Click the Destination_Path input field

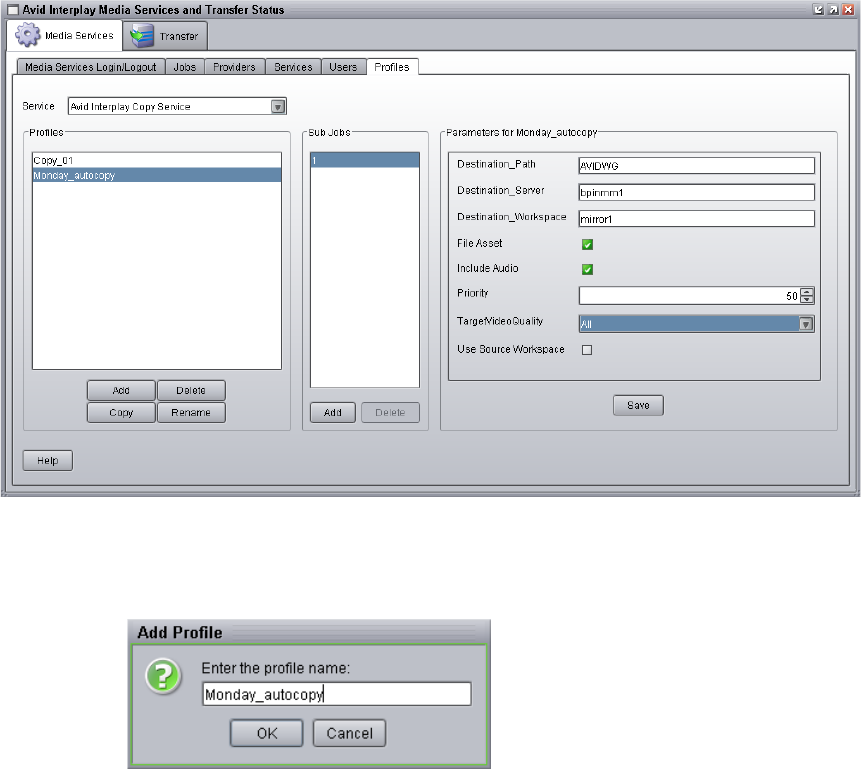(x=696, y=166)
